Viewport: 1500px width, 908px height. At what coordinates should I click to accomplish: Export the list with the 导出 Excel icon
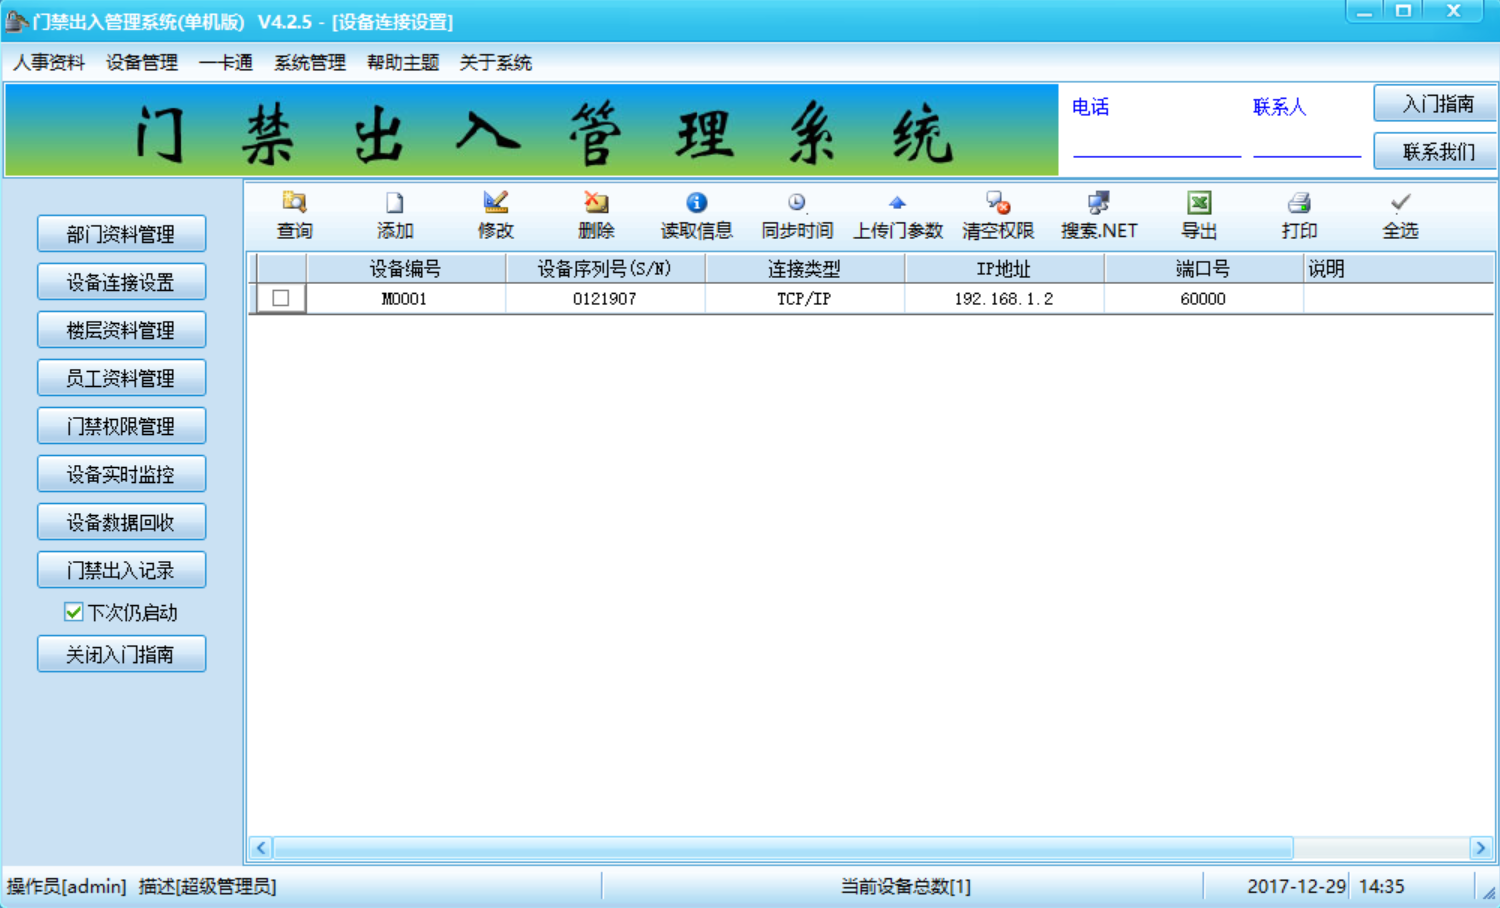click(1199, 203)
